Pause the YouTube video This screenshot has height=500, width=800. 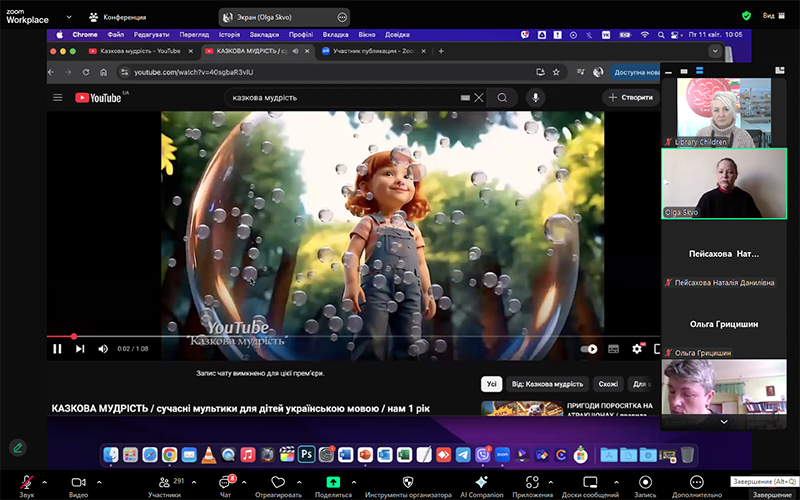[x=57, y=349]
